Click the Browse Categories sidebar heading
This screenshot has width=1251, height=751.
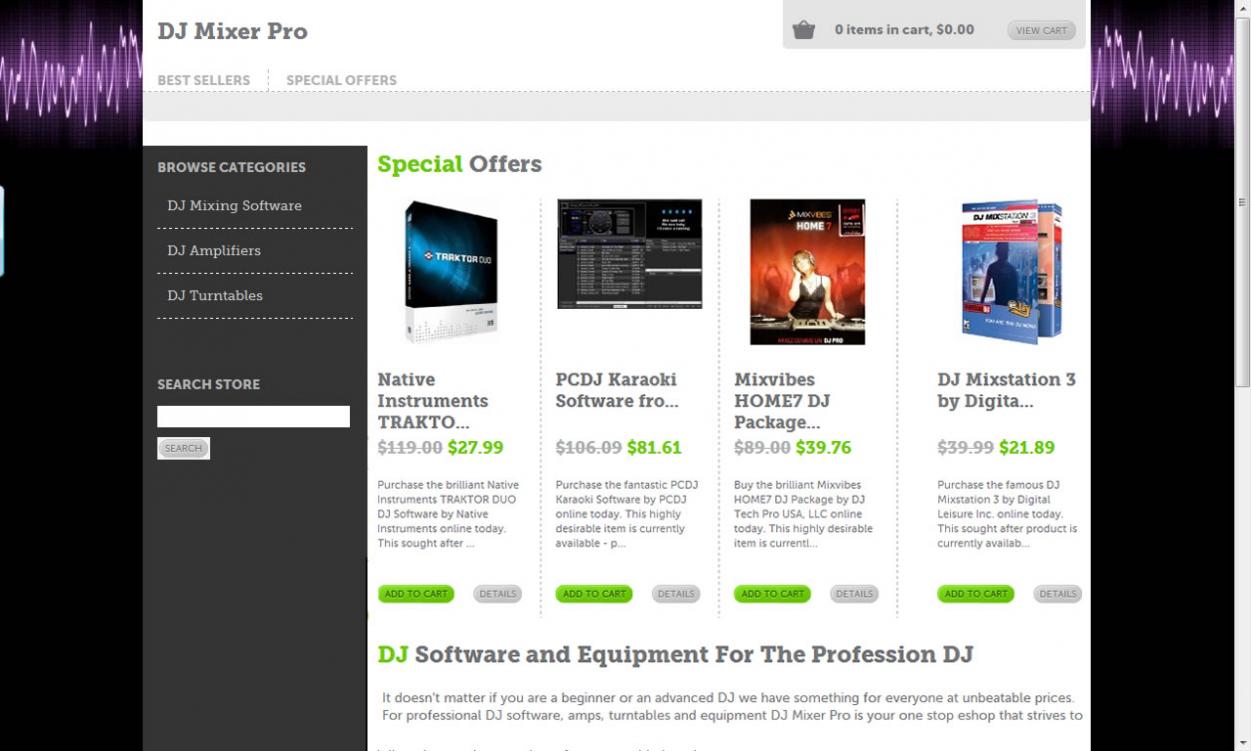point(231,167)
